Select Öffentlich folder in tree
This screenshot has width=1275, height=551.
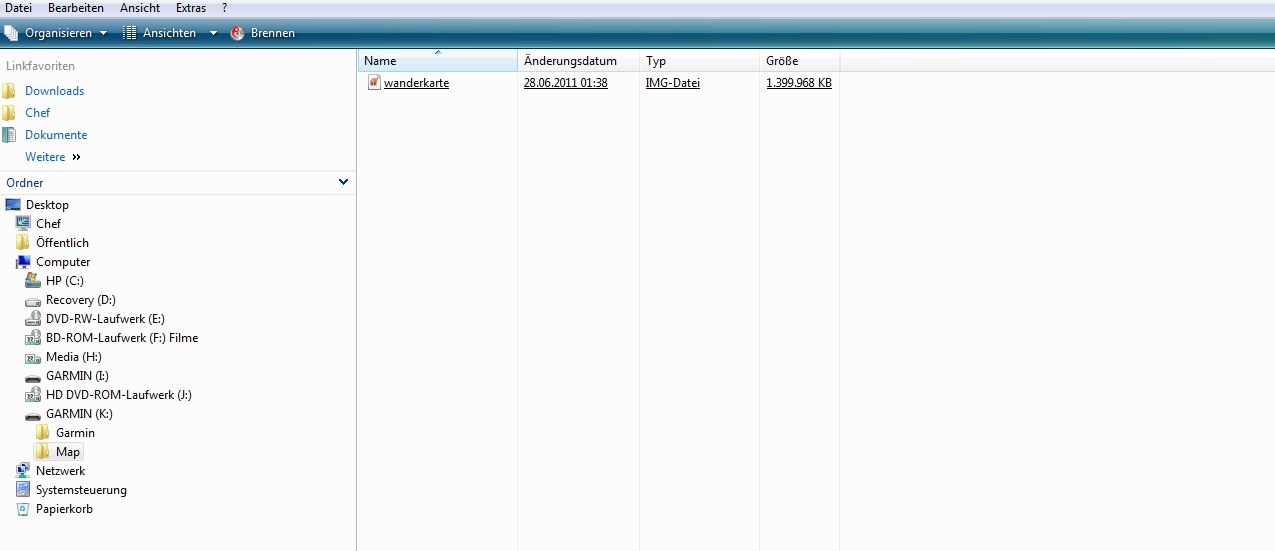click(62, 243)
